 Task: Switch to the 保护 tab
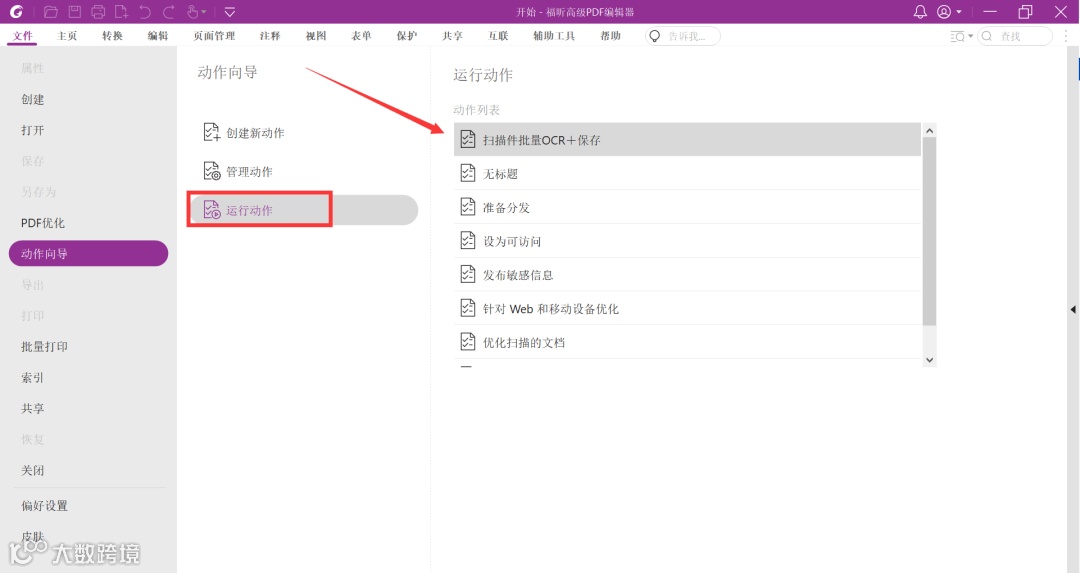point(406,36)
